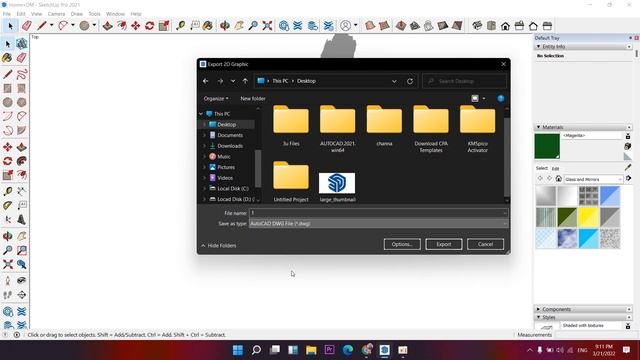This screenshot has width=640, height=360.
Task: Pick the yellow glass material swatch
Action: click(589, 217)
